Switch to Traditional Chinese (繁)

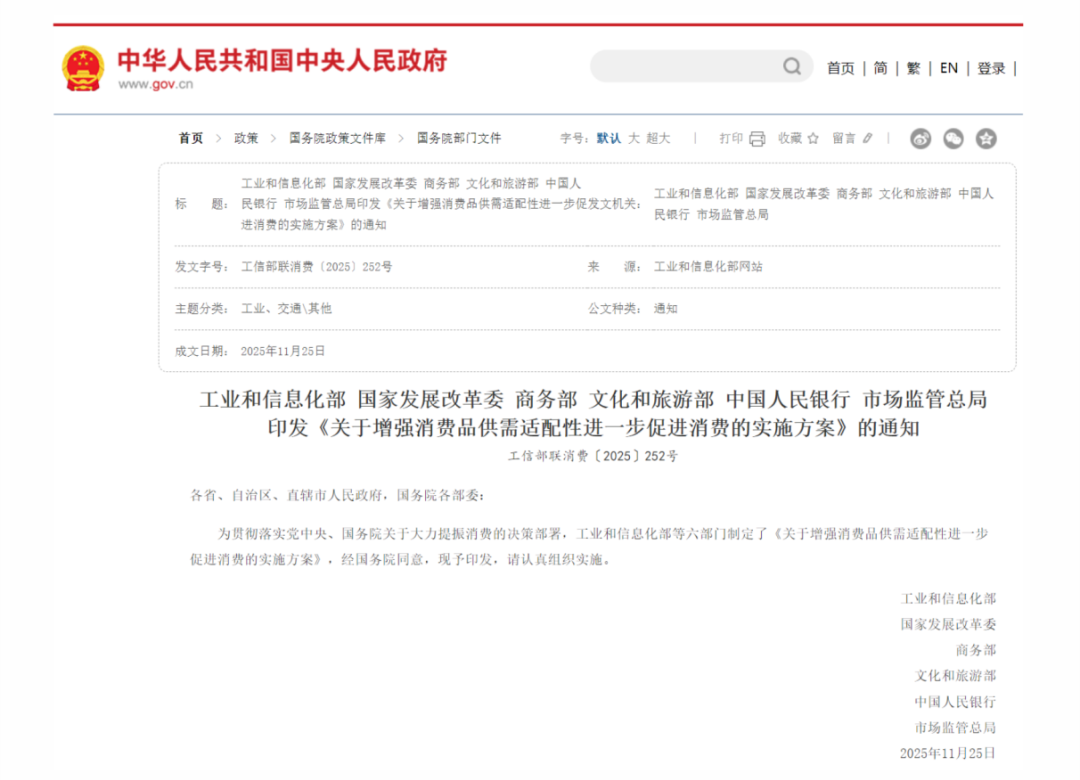coord(913,68)
